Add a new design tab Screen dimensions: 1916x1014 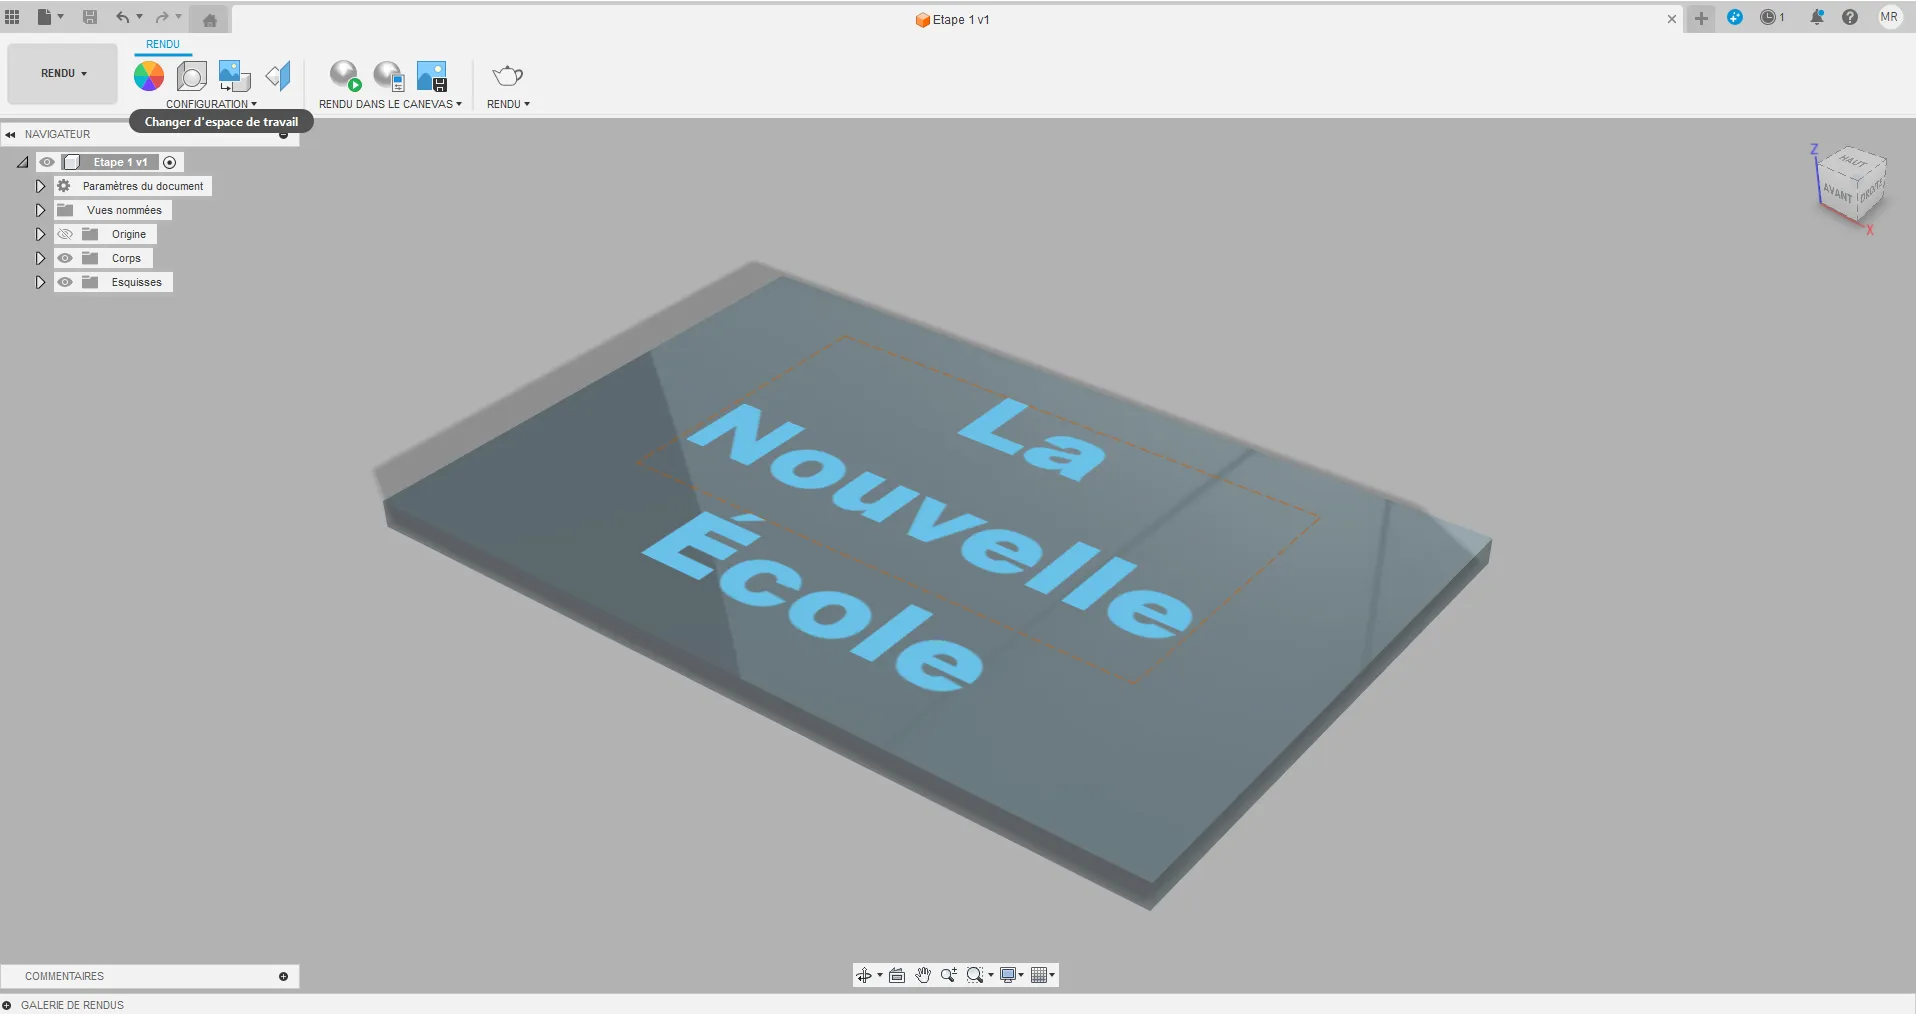1701,18
